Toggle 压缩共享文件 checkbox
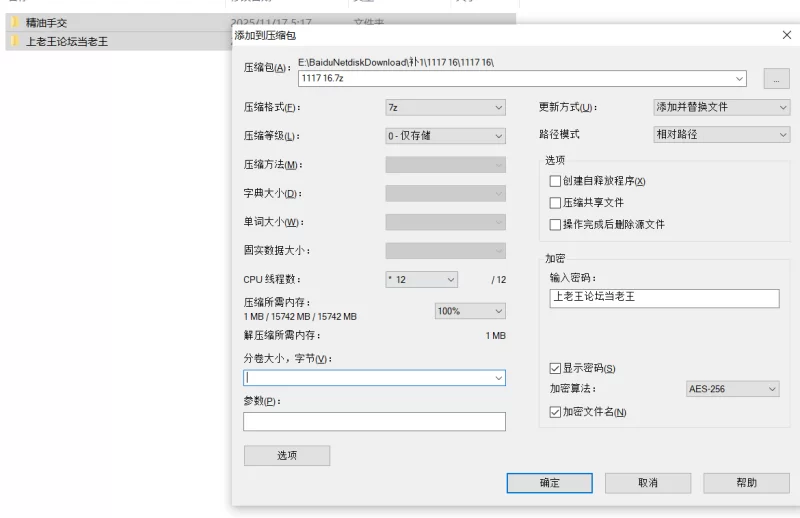This screenshot has height=518, width=800. (556, 203)
